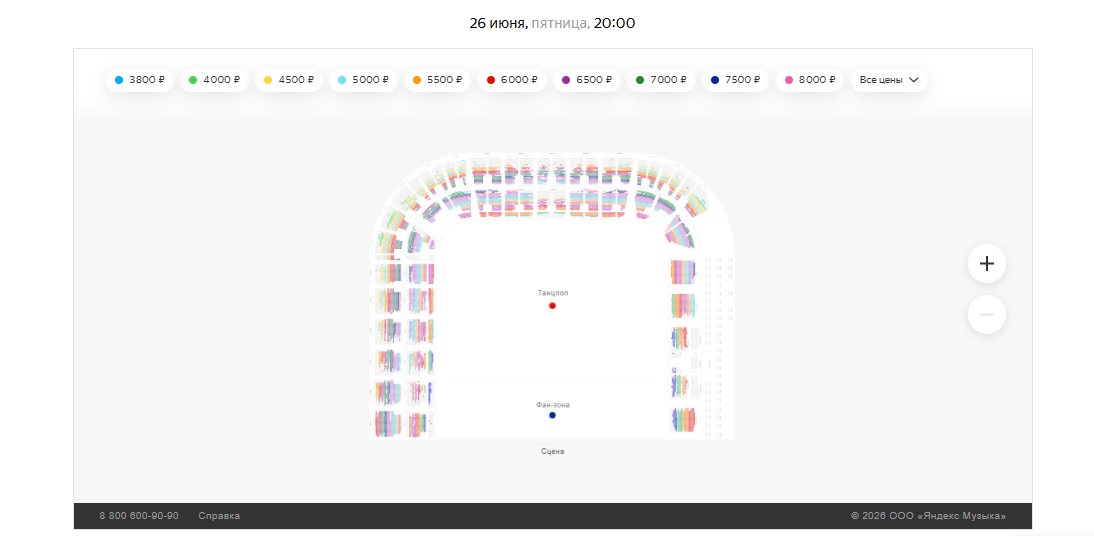The width and height of the screenshot is (1094, 536).
Task: Enable the 5500 ₽ price filter
Action: (437, 80)
